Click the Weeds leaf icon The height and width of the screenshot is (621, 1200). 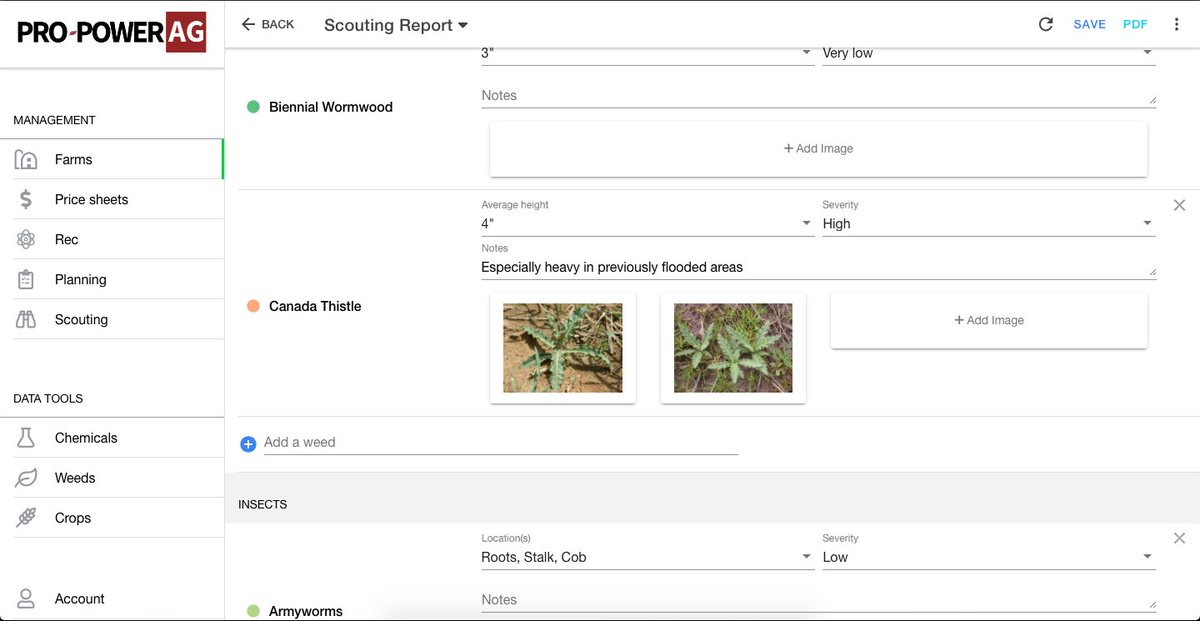click(26, 478)
